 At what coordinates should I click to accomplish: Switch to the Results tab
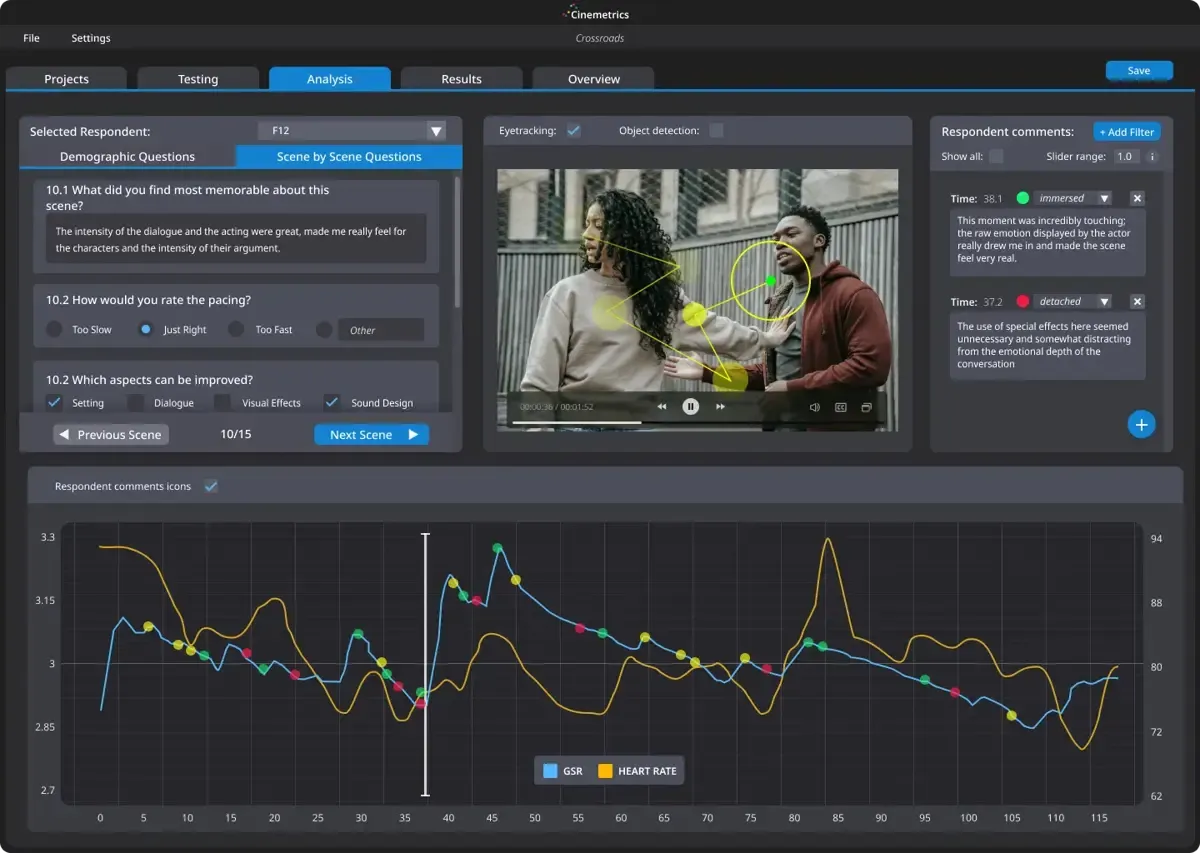coord(461,78)
